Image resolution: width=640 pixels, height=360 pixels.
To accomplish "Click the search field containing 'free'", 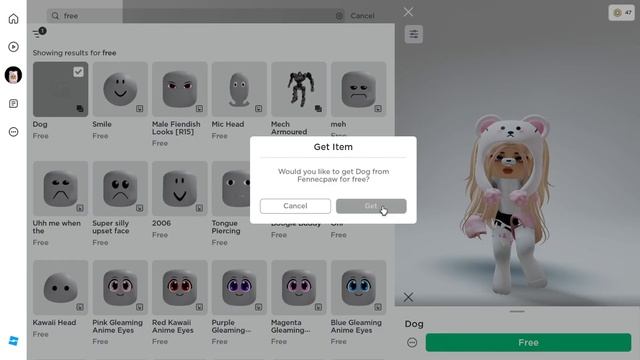I will click(196, 16).
